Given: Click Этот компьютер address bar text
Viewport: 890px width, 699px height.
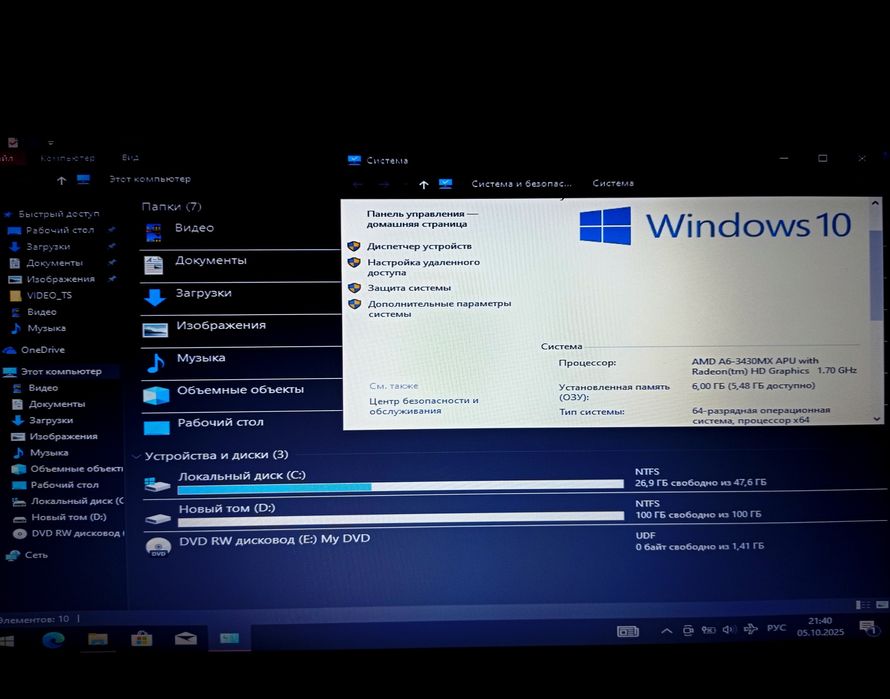Looking at the screenshot, I should coord(150,179).
